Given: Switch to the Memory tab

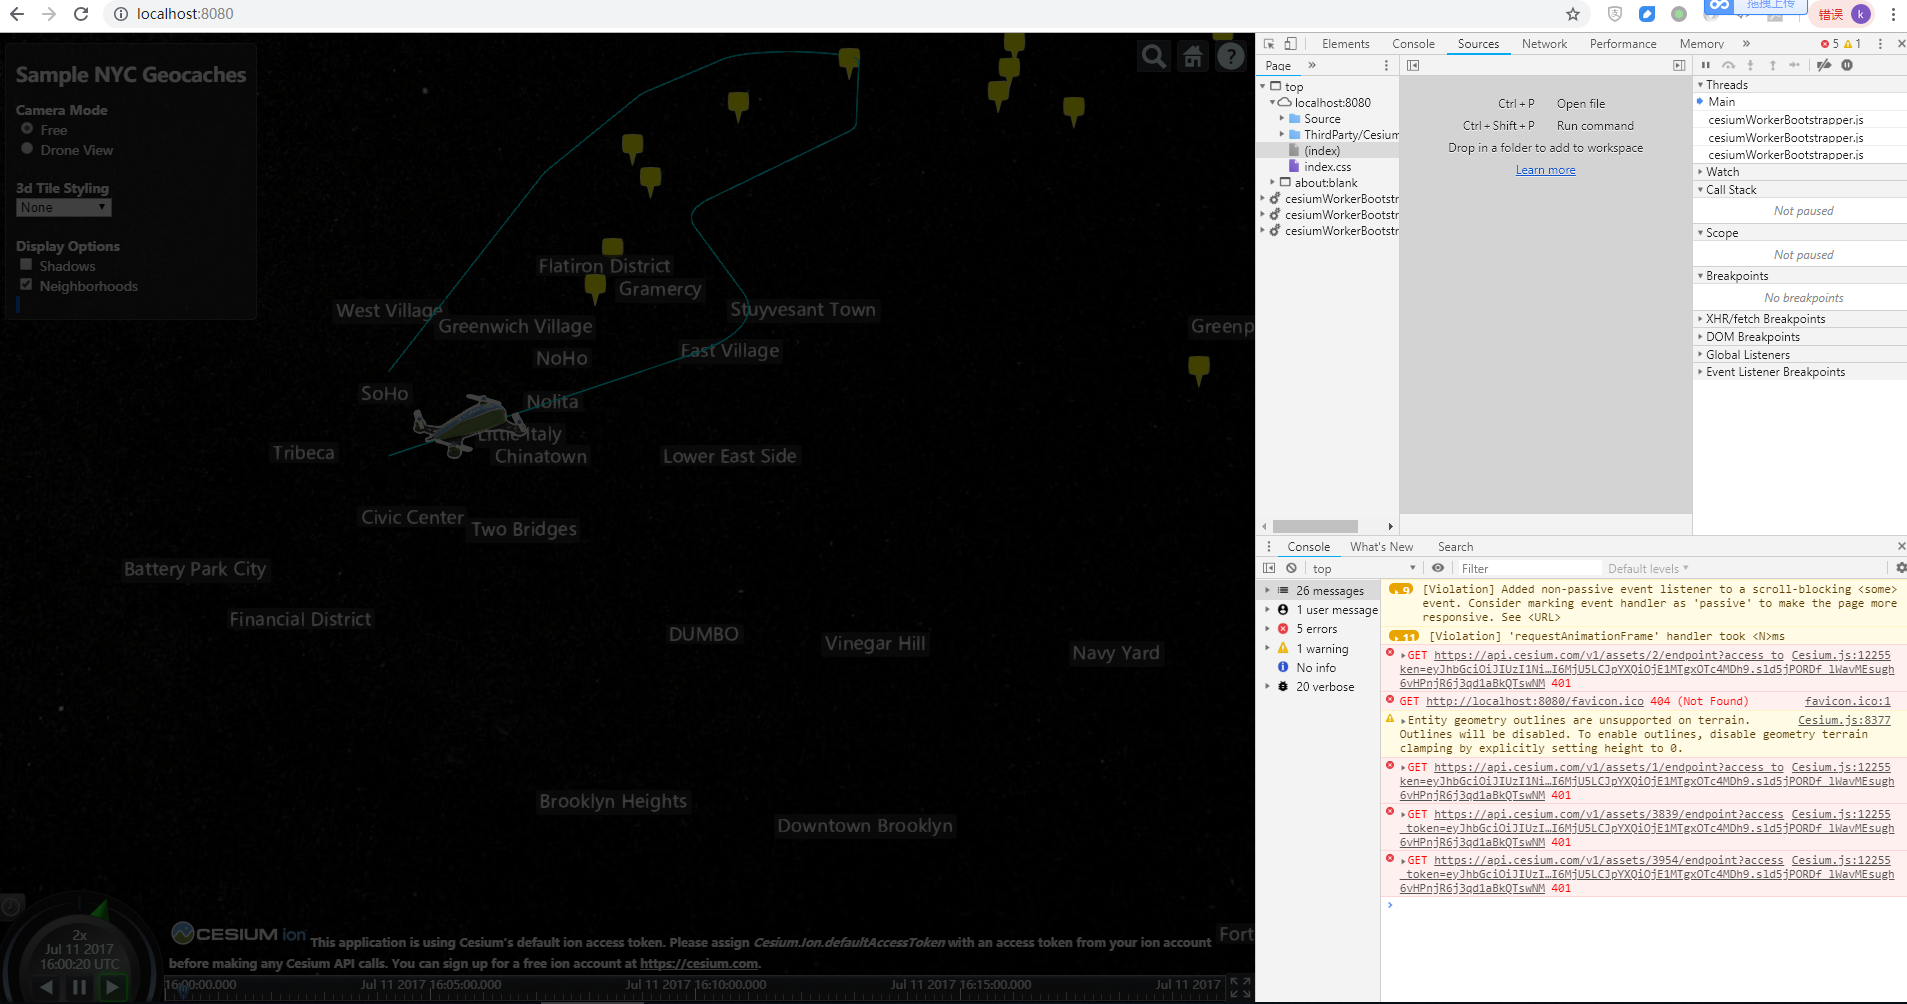Looking at the screenshot, I should point(1701,44).
